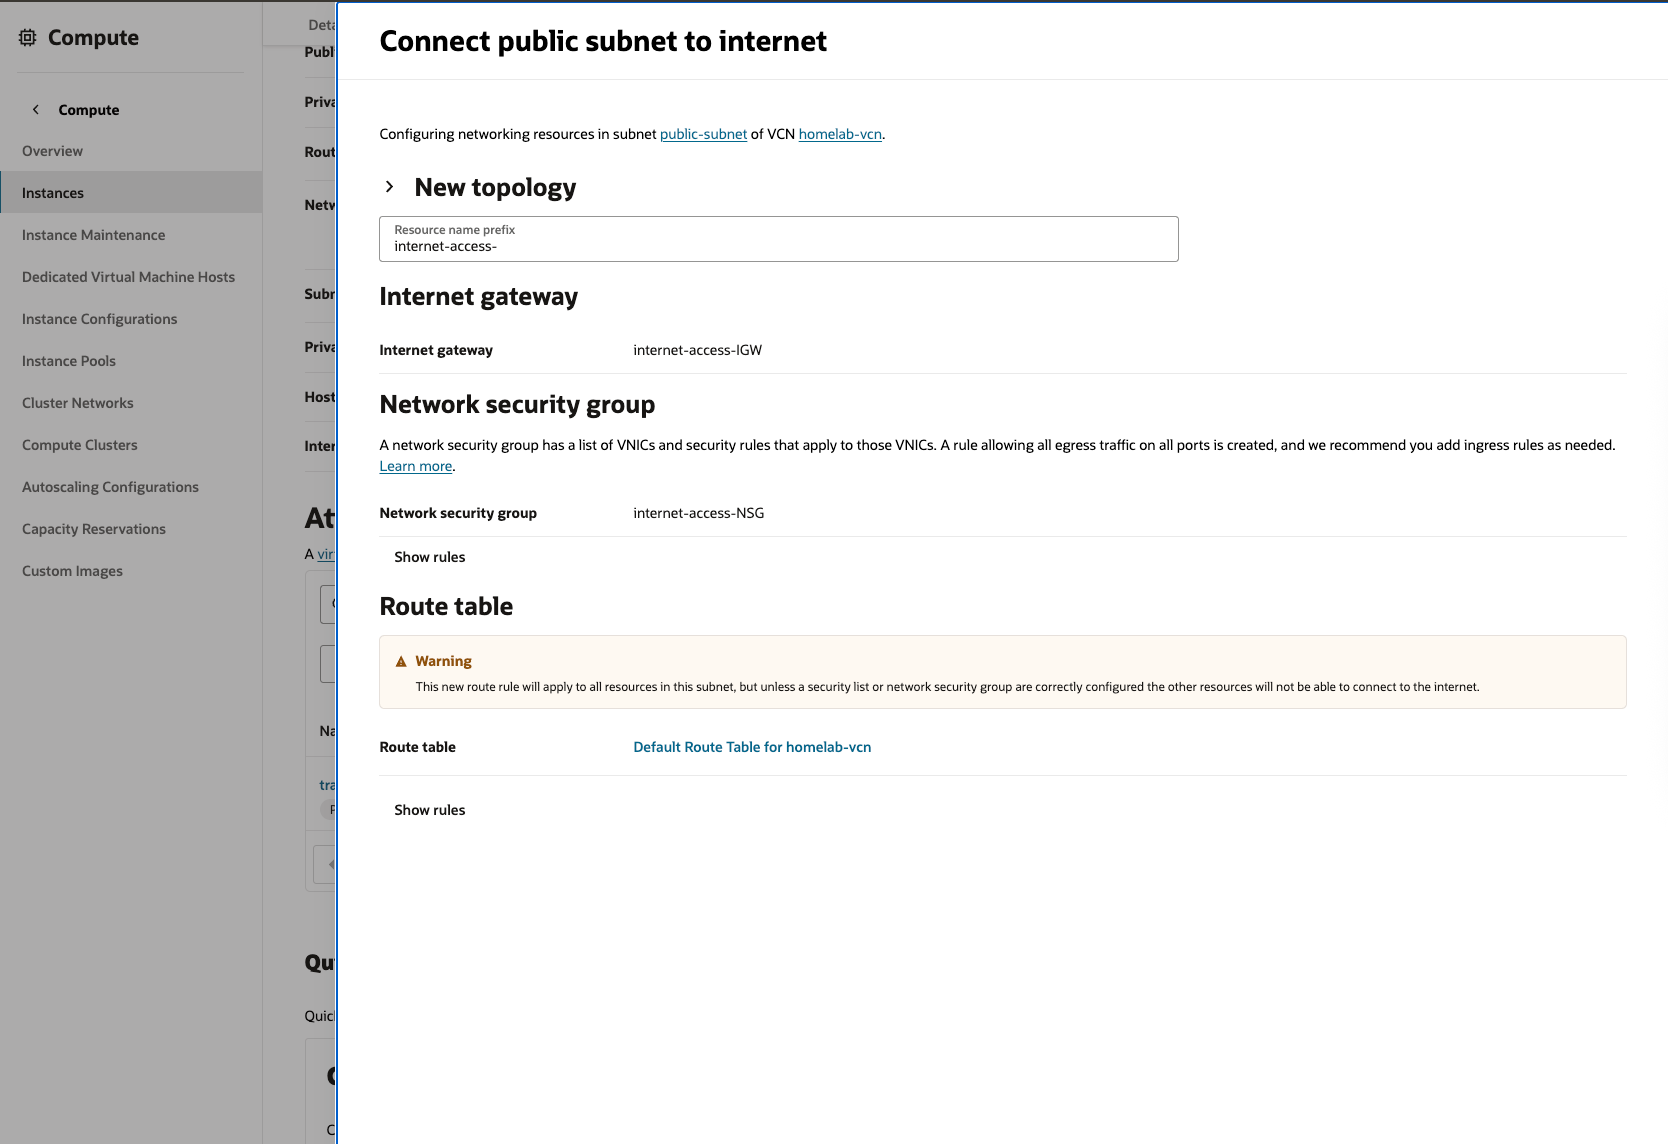Select Instances in the sidebar
Screen dimensions: 1668x1144
(53, 193)
